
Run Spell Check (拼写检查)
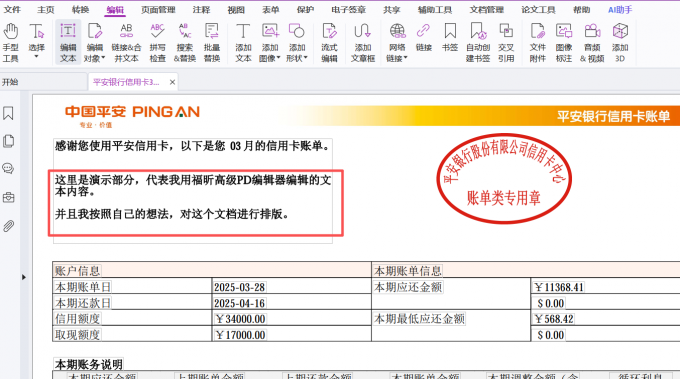pos(157,42)
